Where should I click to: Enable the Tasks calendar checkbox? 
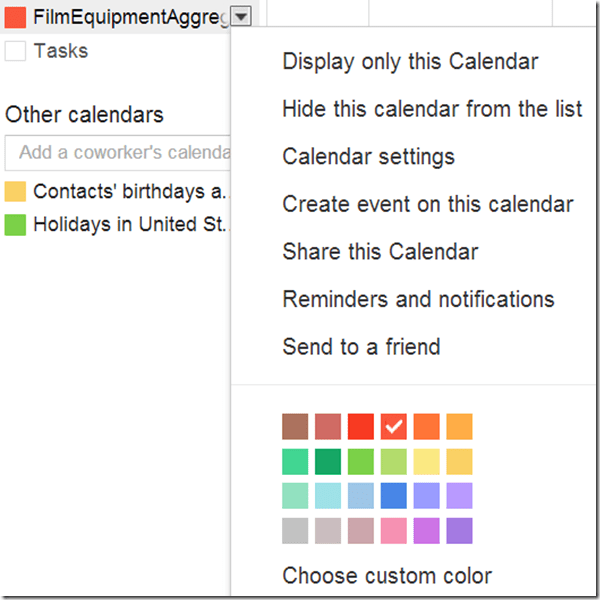point(15,51)
